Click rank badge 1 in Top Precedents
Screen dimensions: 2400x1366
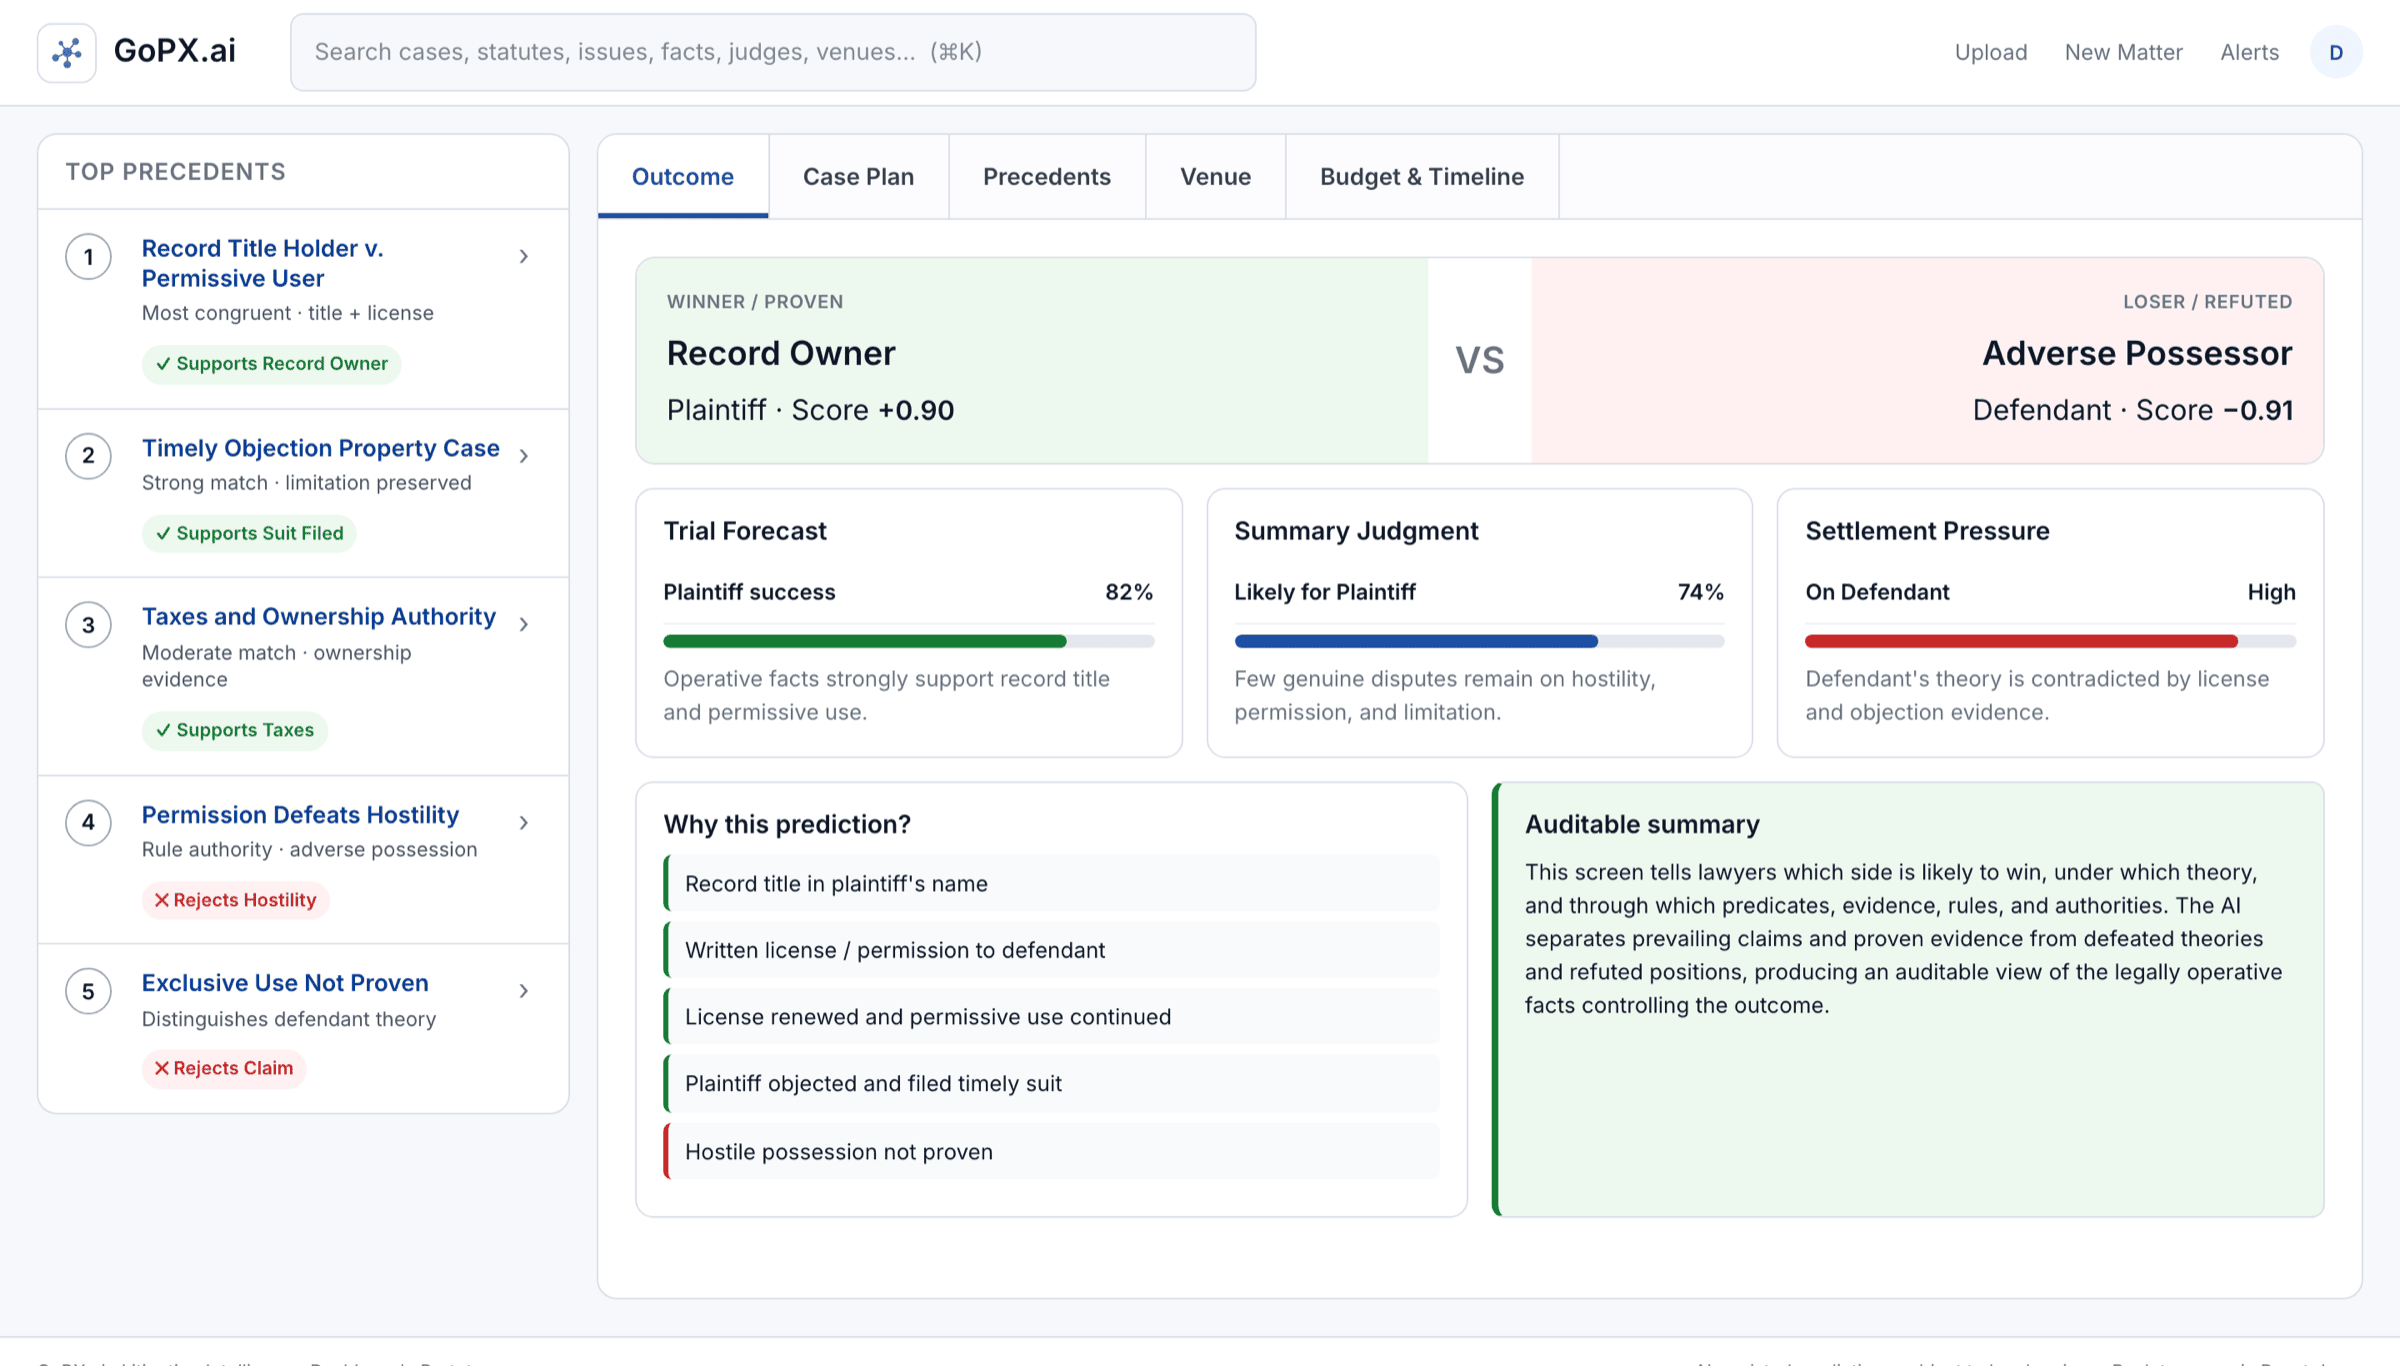pos(88,257)
